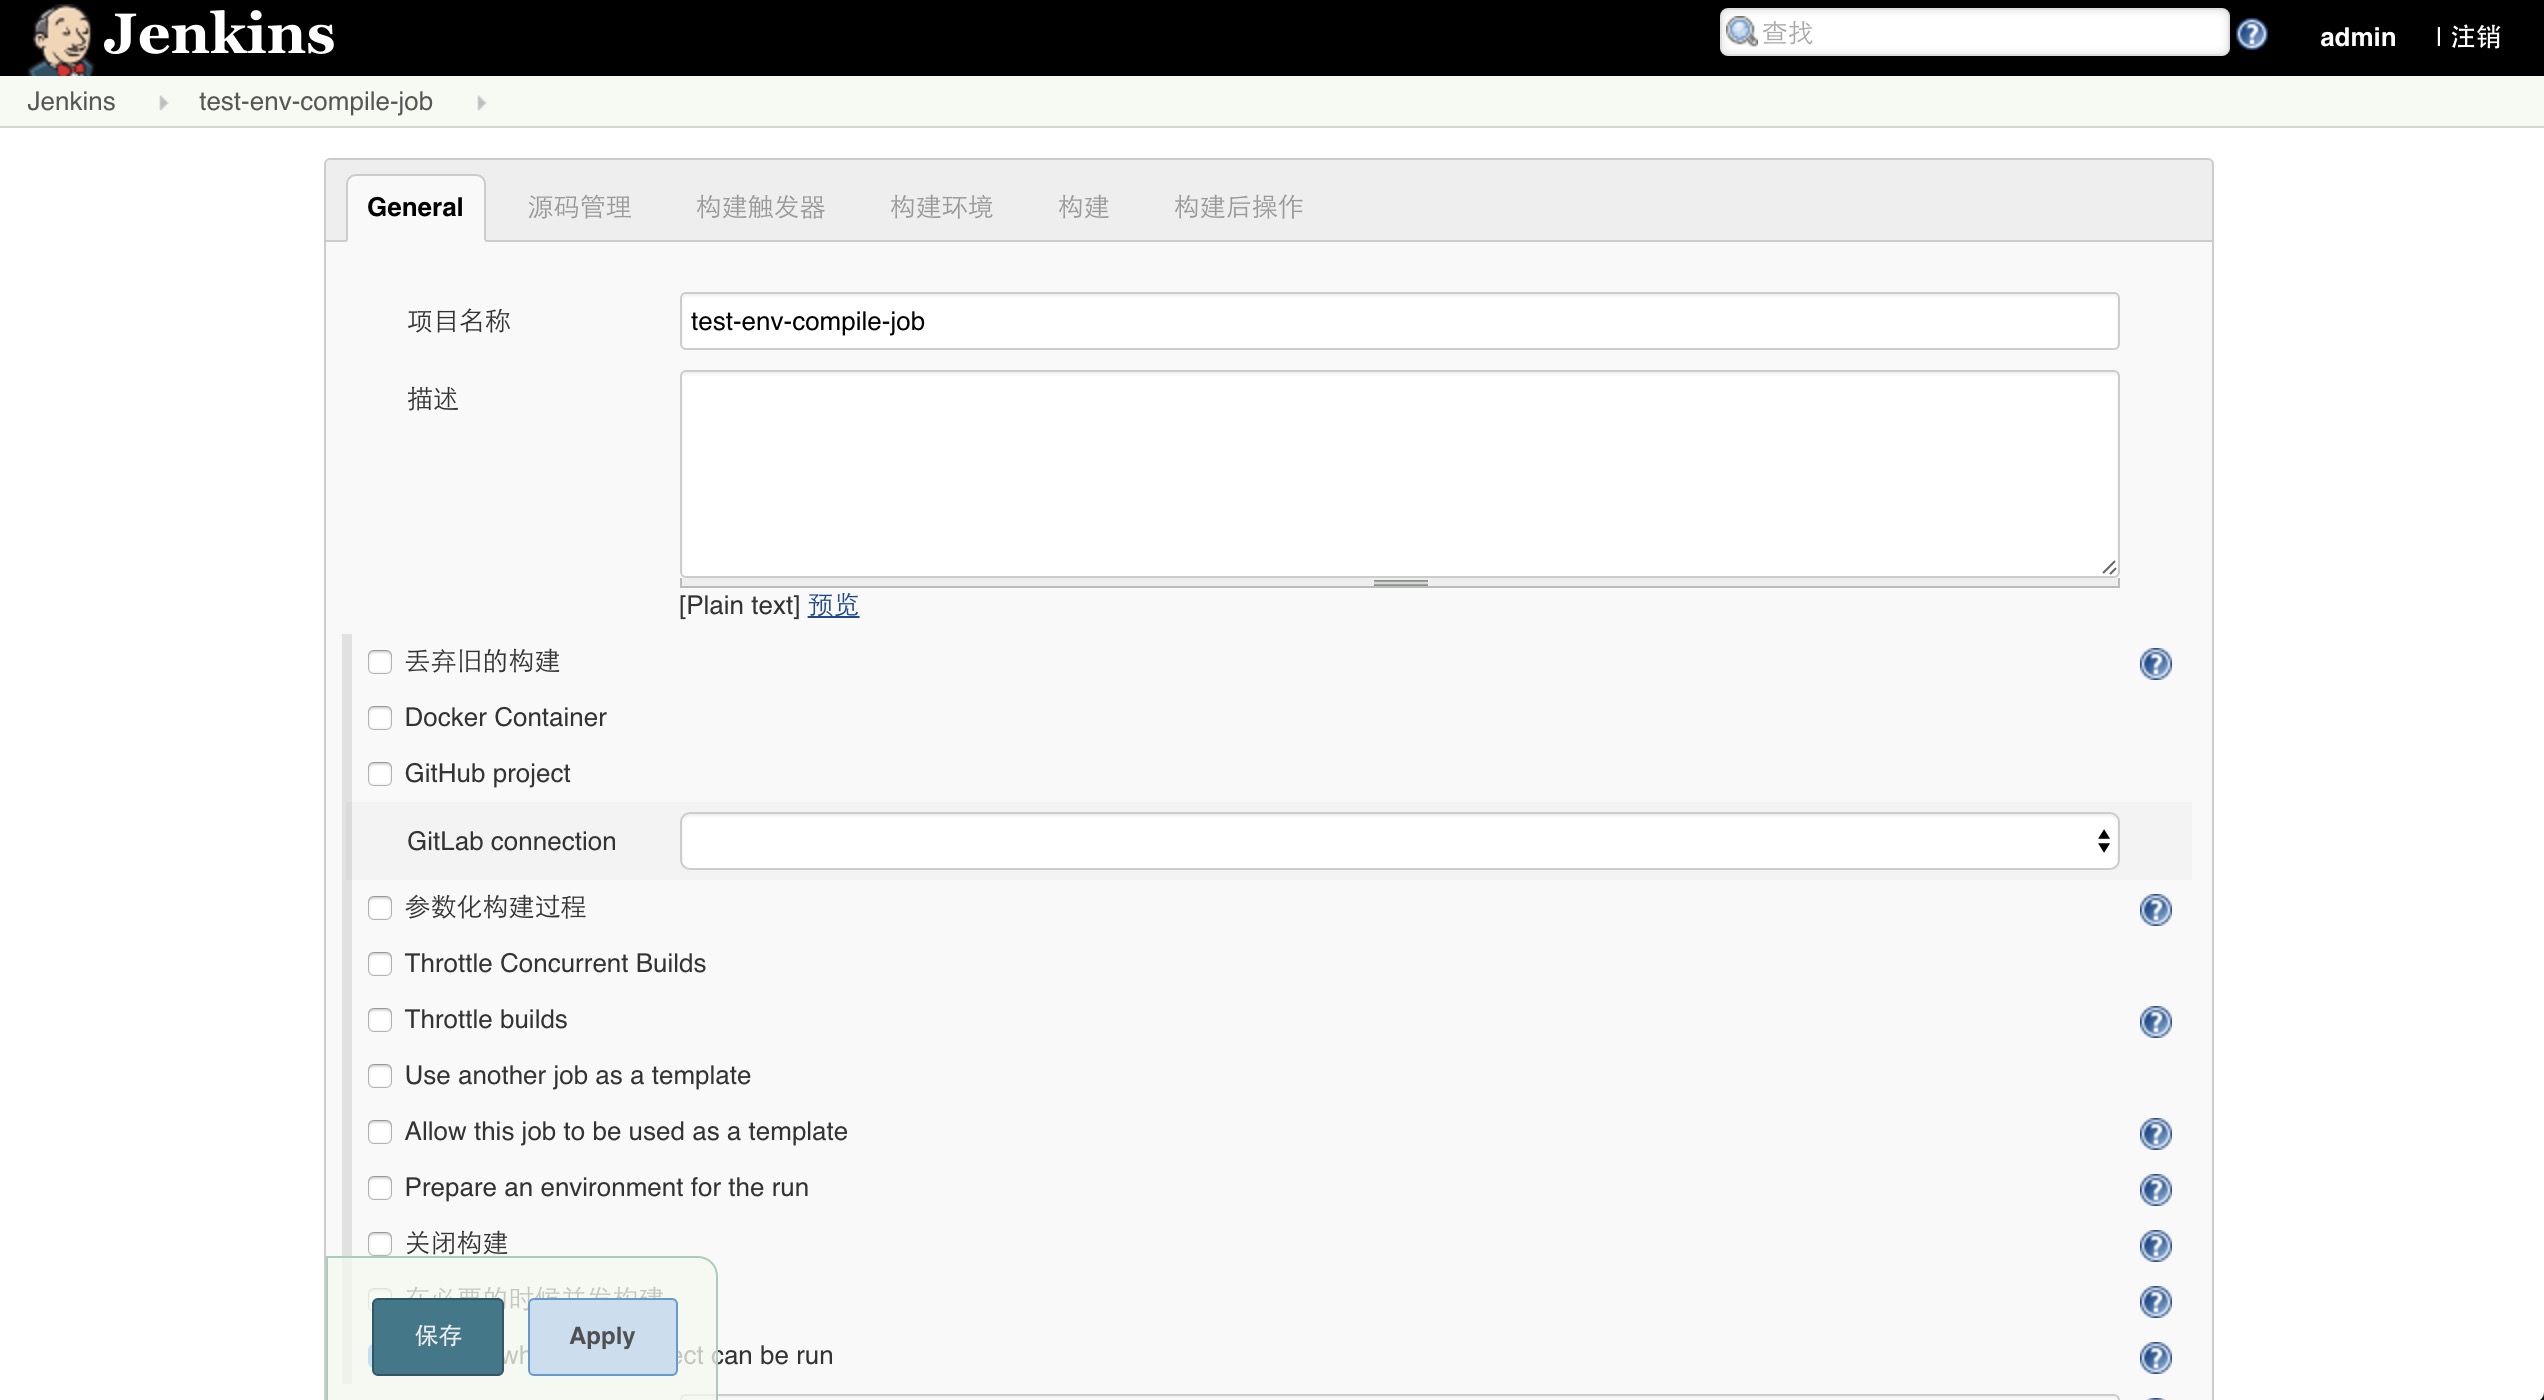Enable the 参数化构建过程 checkbox
Image resolution: width=2544 pixels, height=1400 pixels.
click(x=381, y=907)
